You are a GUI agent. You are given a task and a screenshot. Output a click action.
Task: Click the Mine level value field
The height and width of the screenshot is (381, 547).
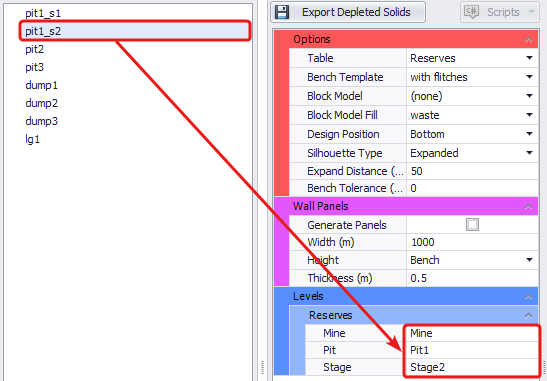[x=471, y=333]
